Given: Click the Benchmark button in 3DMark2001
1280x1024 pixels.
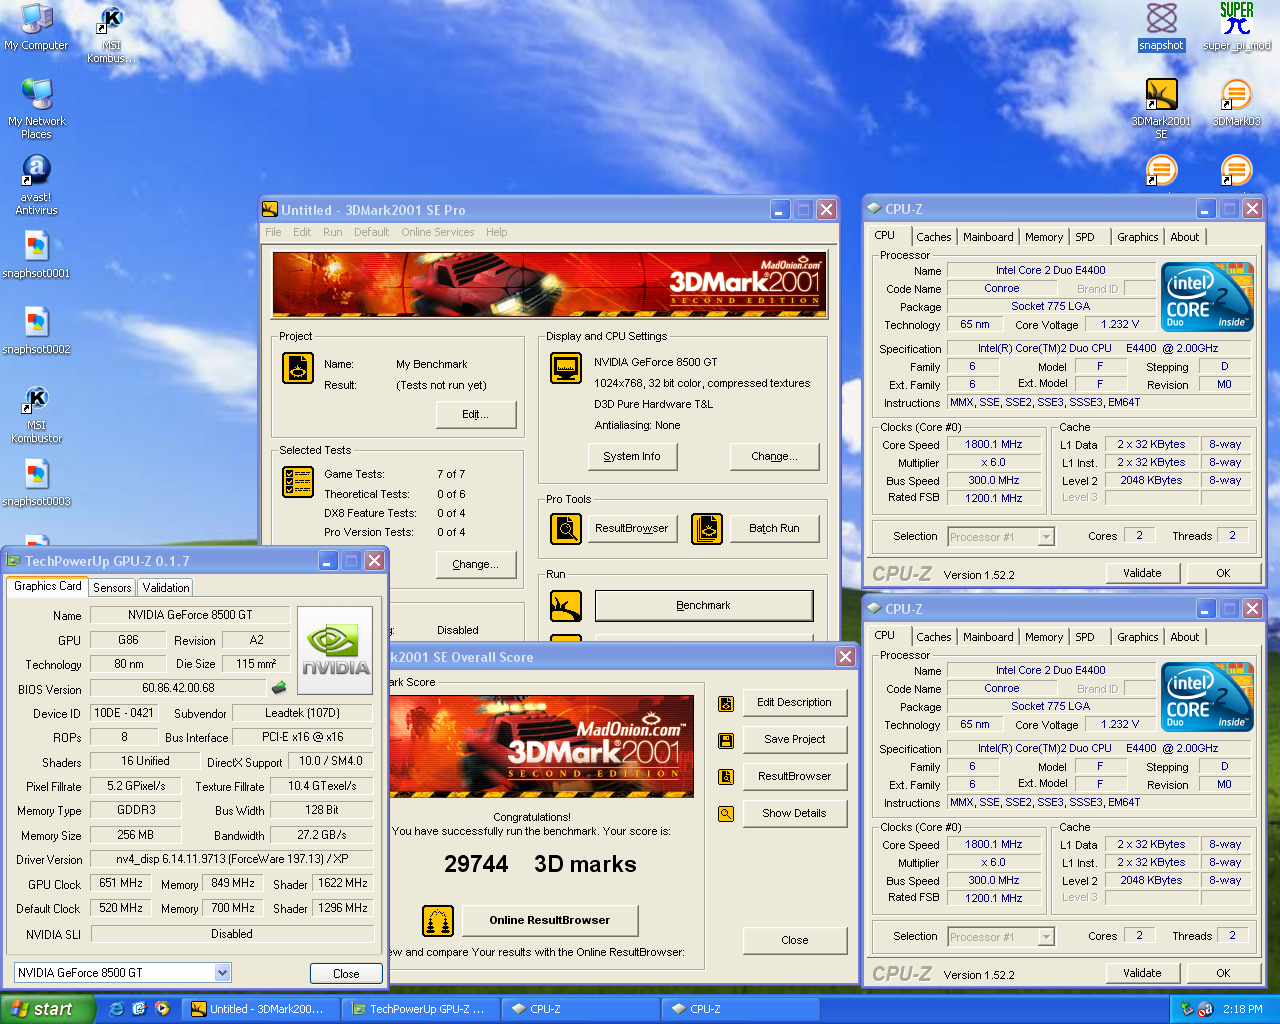Looking at the screenshot, I should click(x=704, y=605).
